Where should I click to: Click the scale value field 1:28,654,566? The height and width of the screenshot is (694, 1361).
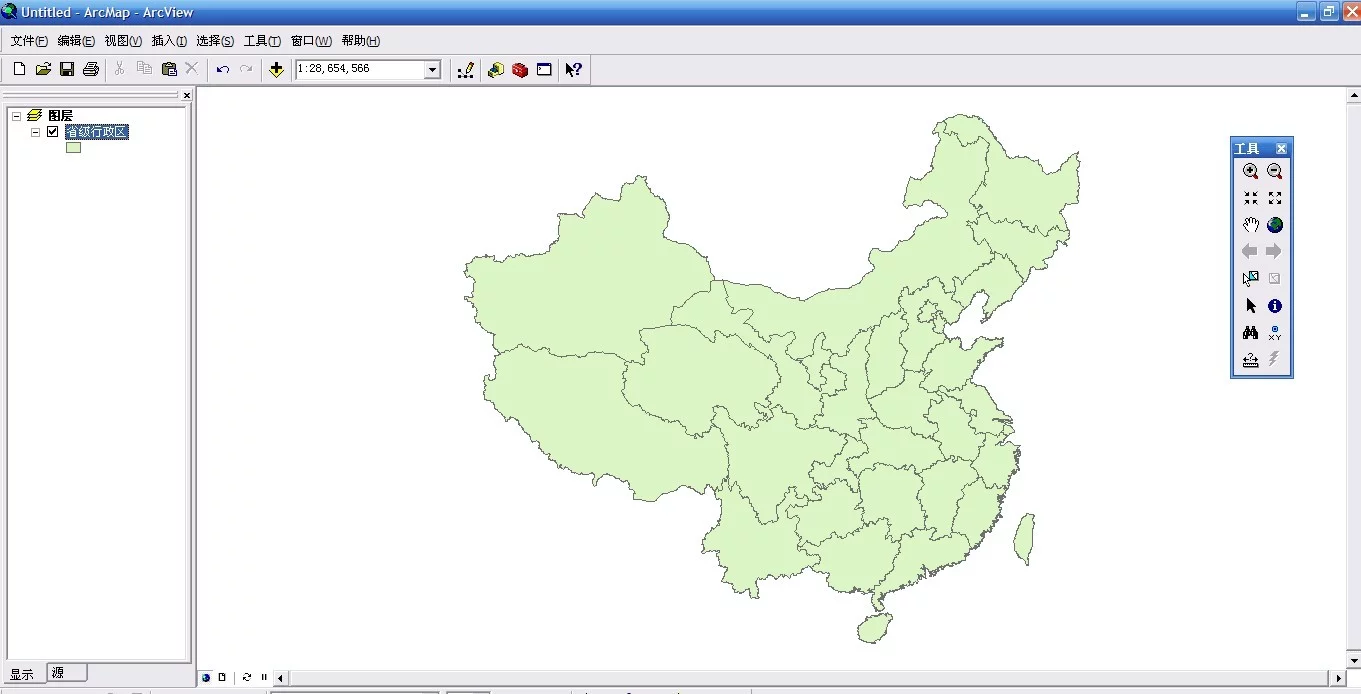click(x=360, y=69)
